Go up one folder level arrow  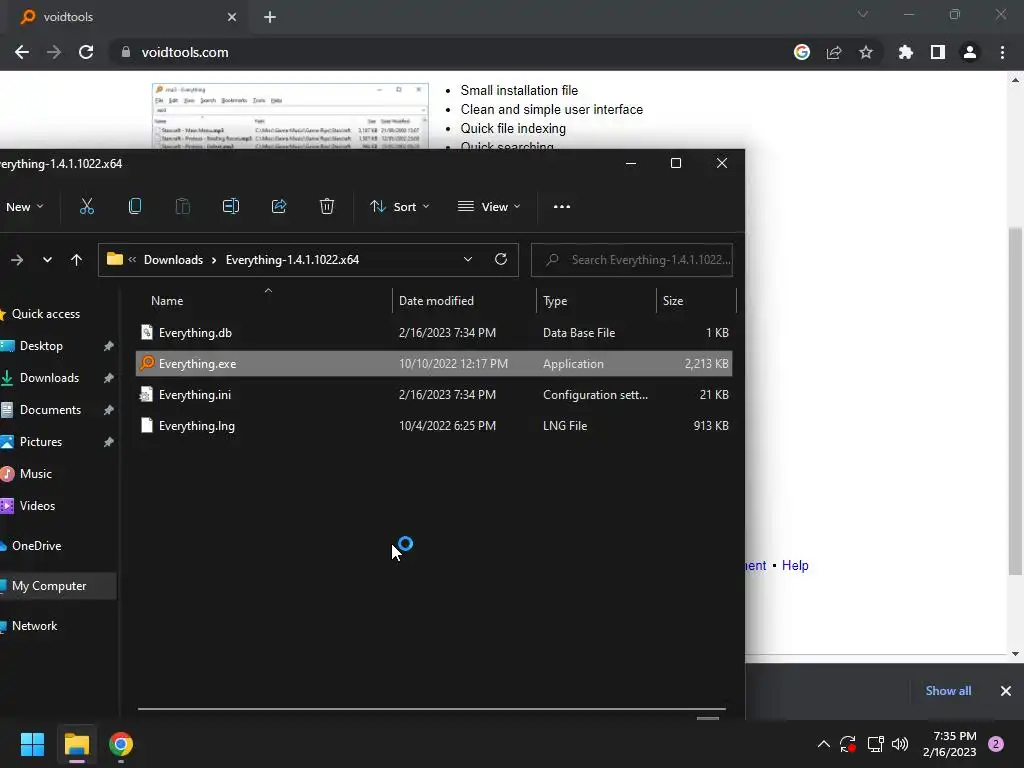tap(76, 260)
